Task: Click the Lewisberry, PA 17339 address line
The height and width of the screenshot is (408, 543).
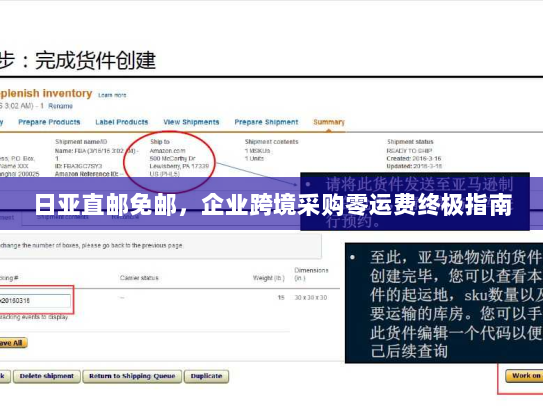Action: 179,166
